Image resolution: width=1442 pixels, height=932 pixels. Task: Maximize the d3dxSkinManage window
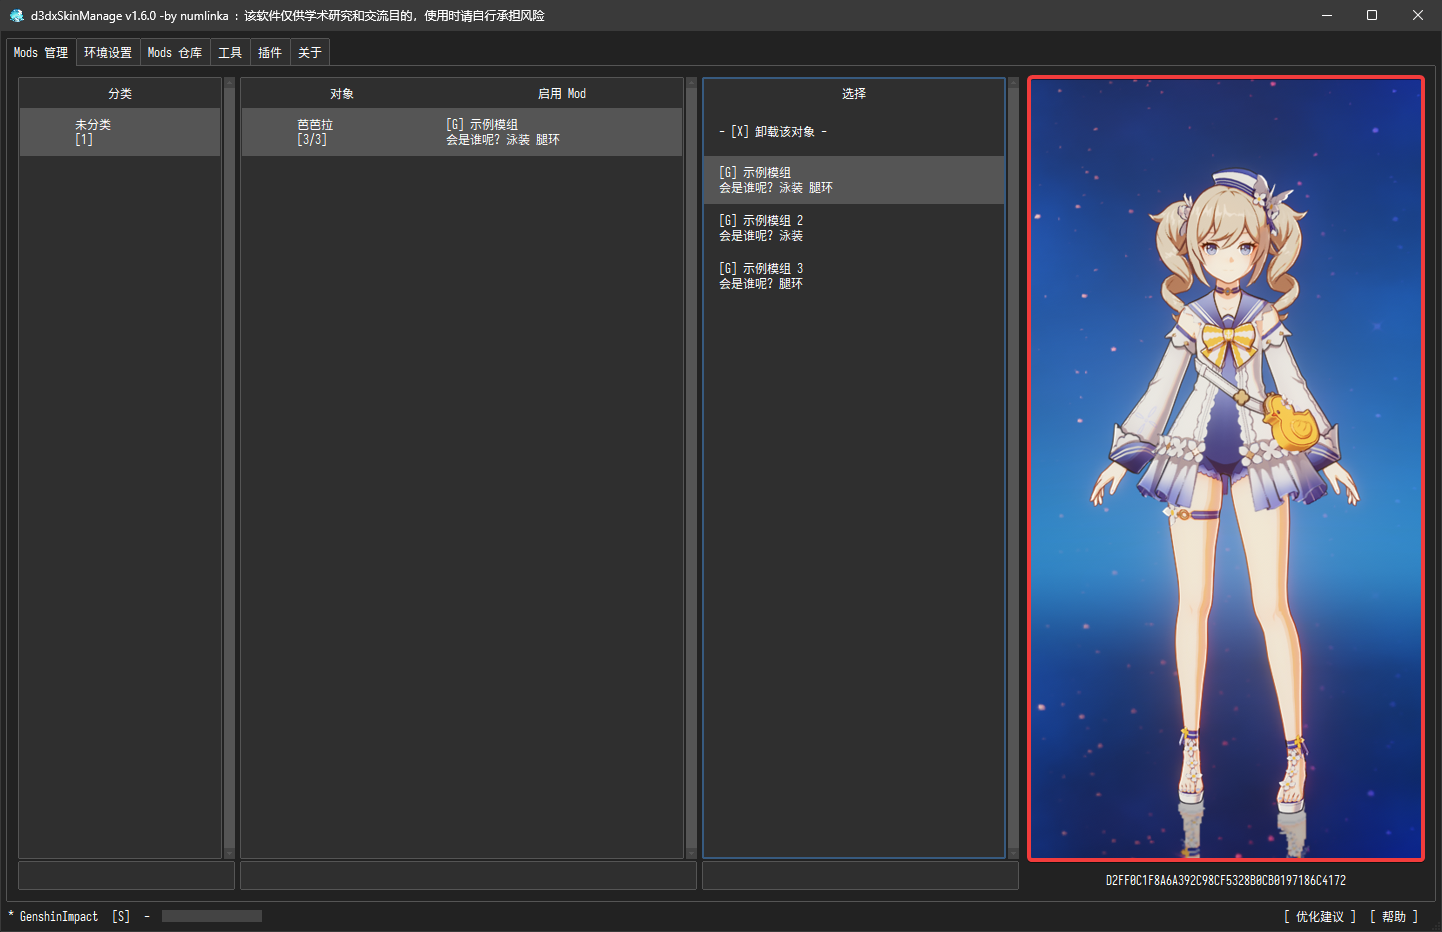(x=1372, y=15)
